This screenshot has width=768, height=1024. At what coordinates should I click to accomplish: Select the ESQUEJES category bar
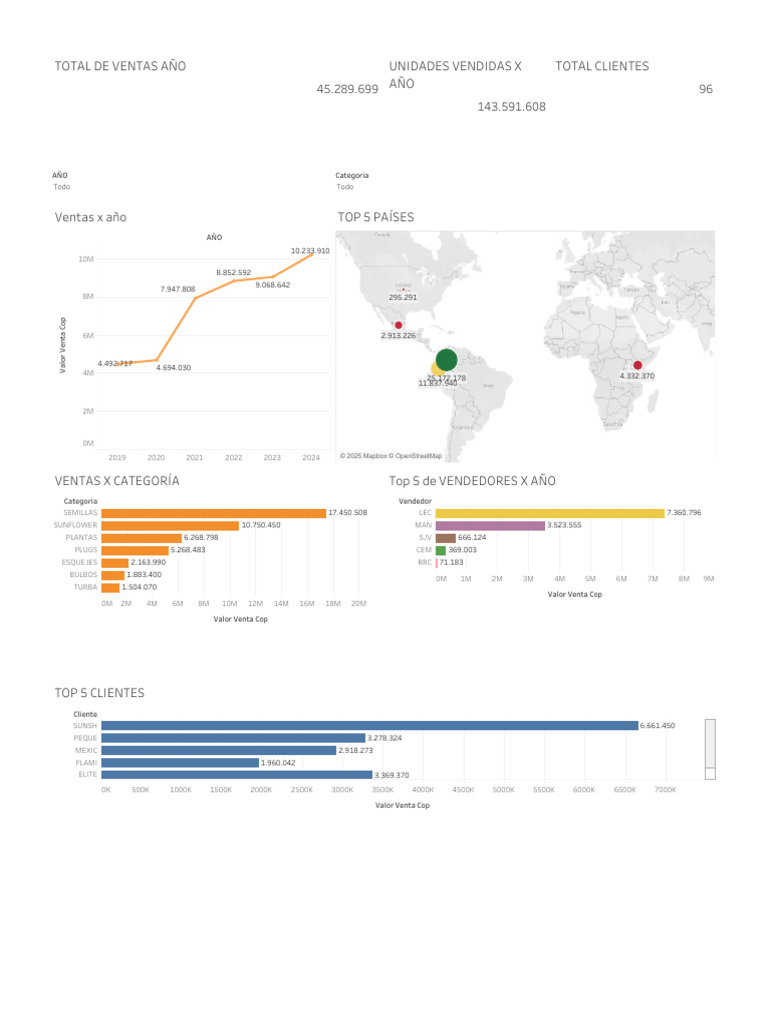click(115, 563)
